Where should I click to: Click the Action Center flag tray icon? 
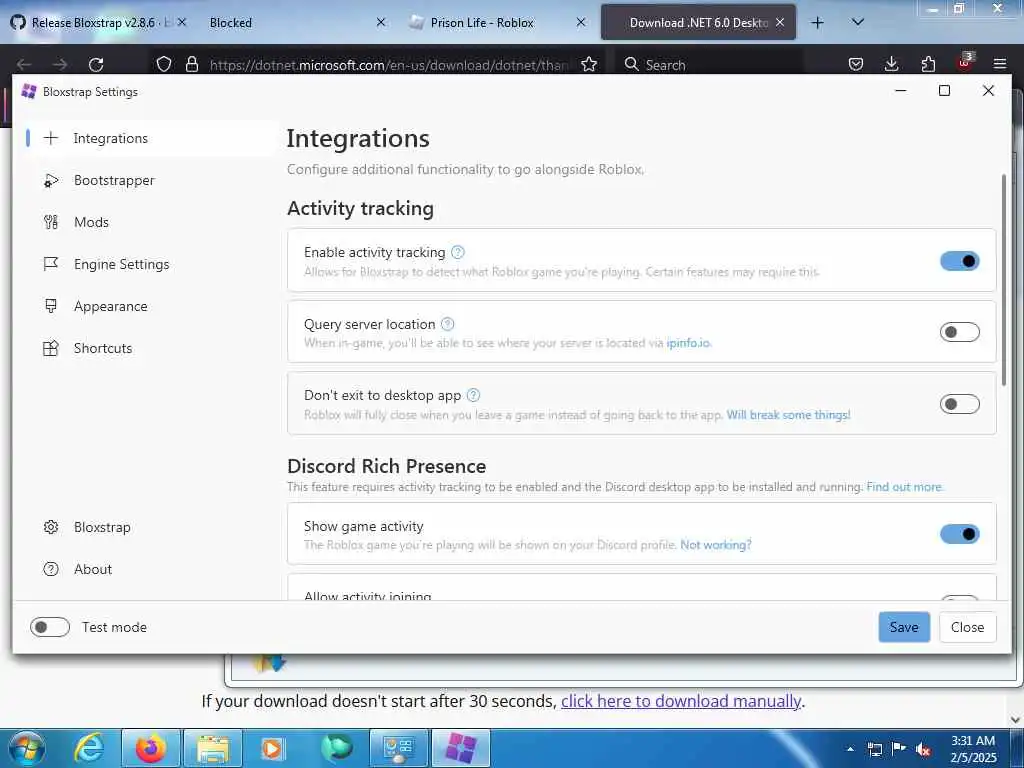point(899,749)
